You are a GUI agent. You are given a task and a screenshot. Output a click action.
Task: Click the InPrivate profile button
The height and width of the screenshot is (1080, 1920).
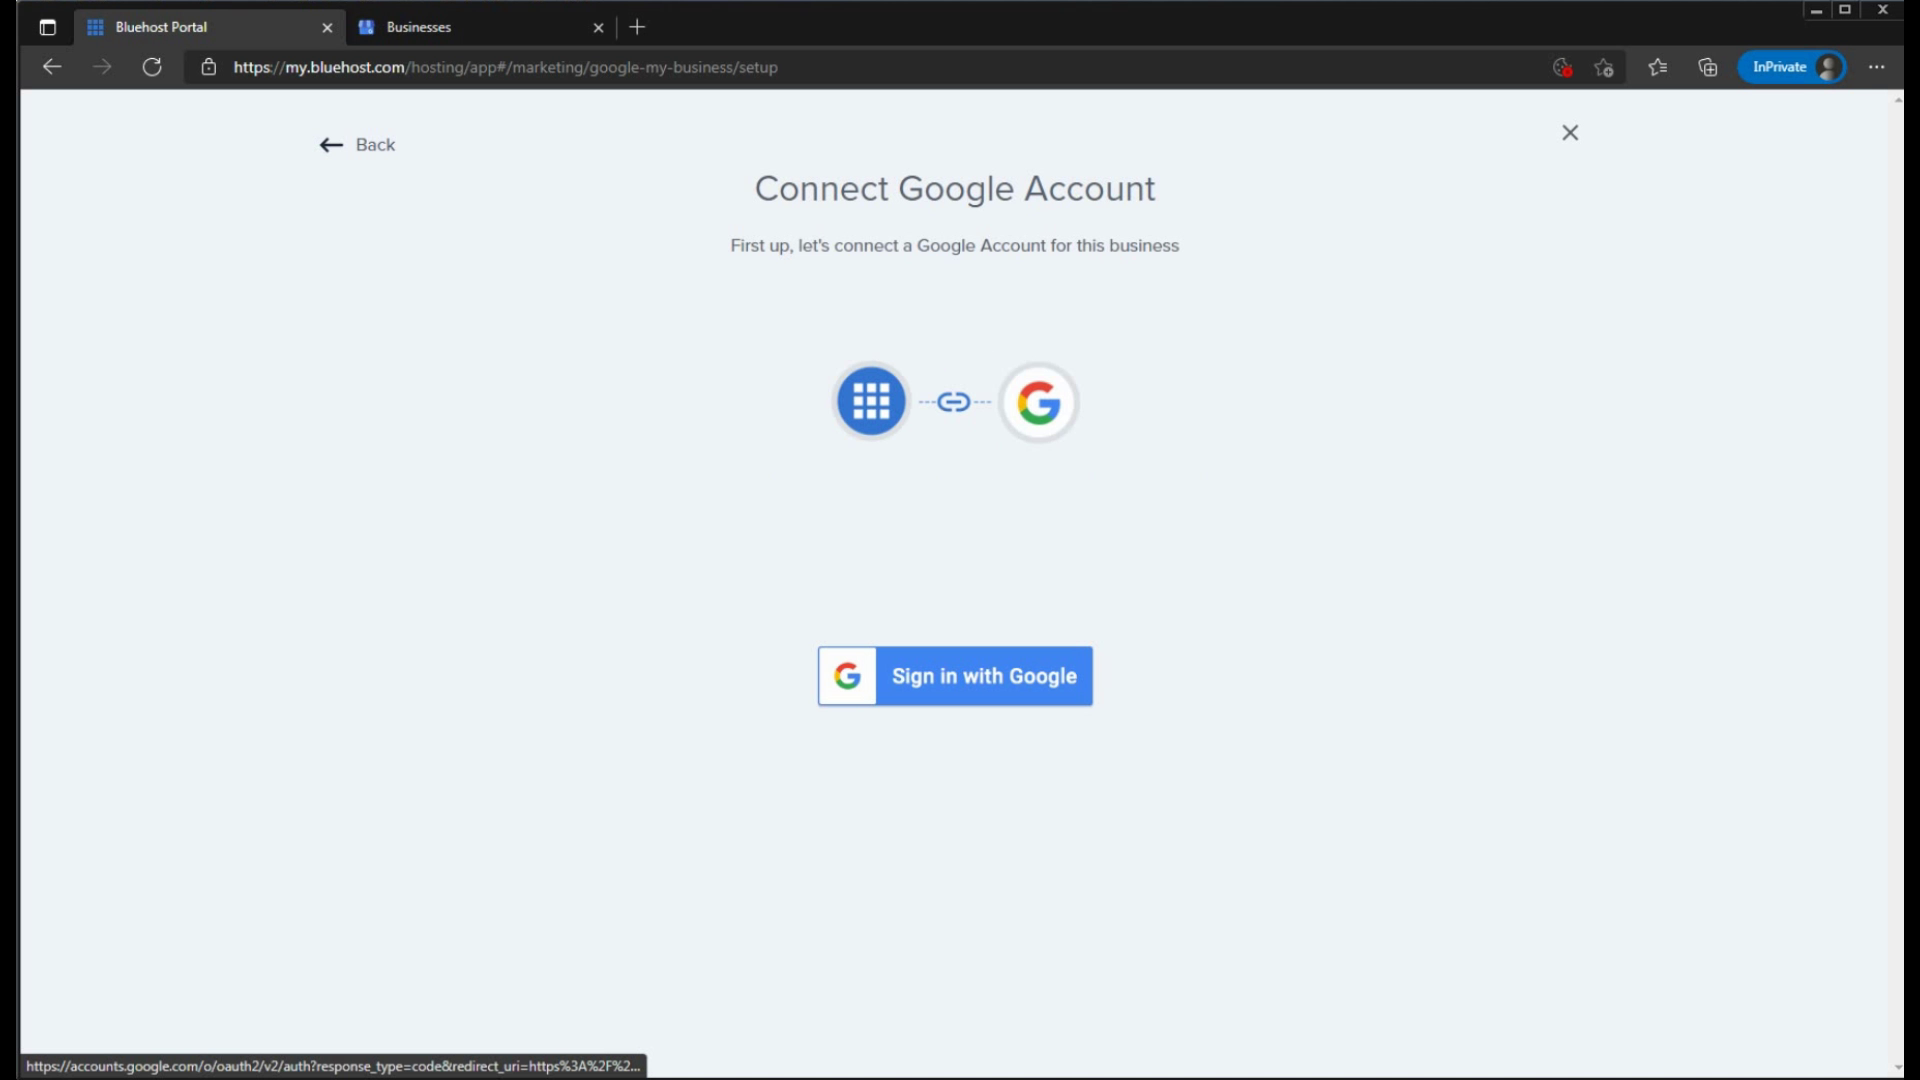coord(1792,67)
